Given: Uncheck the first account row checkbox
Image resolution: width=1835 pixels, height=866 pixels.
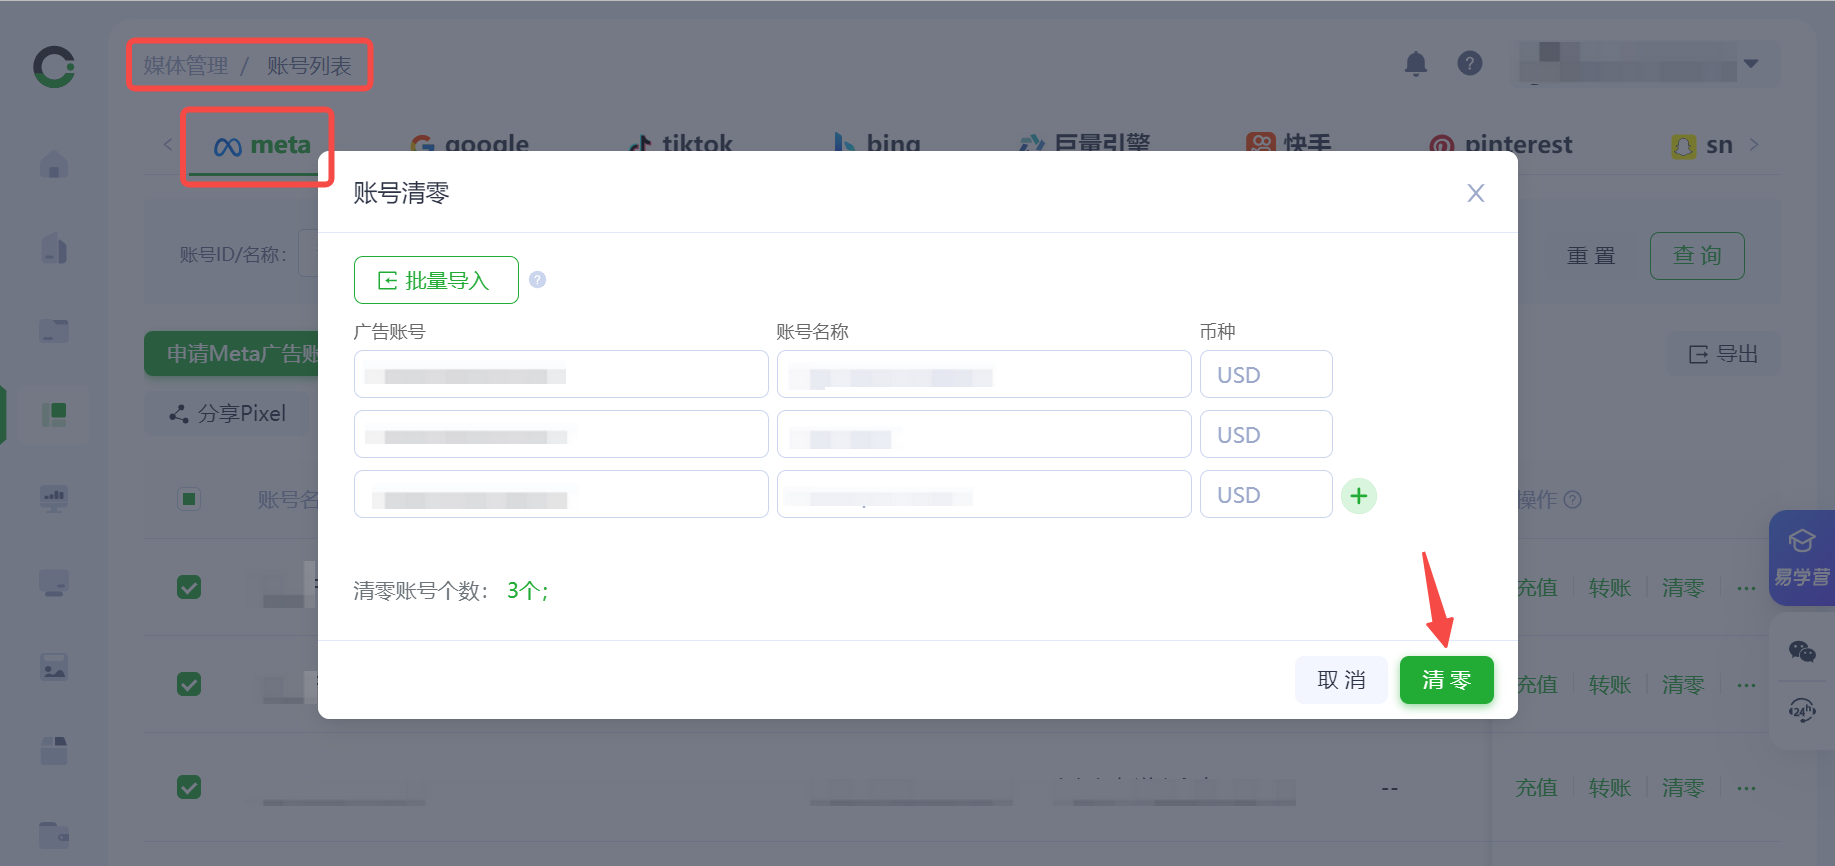Looking at the screenshot, I should [189, 587].
